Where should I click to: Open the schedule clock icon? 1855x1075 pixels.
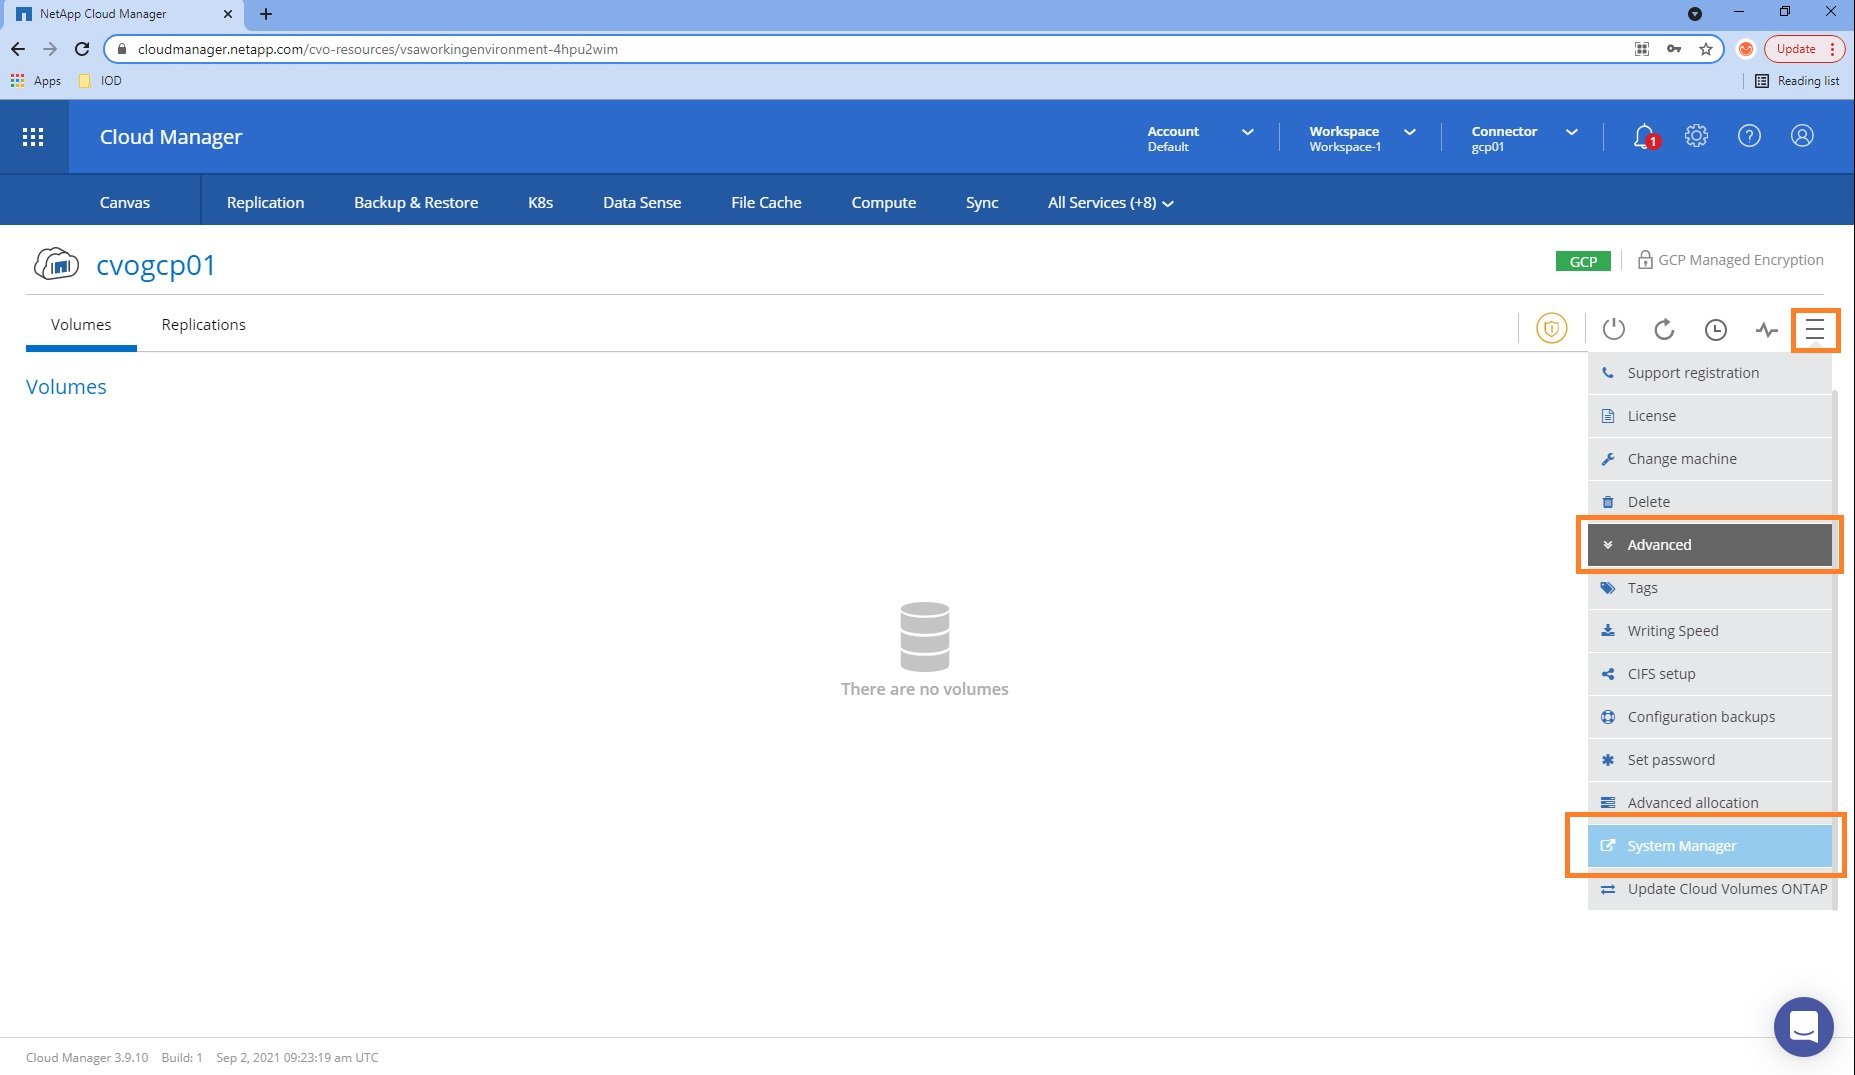[x=1715, y=329]
